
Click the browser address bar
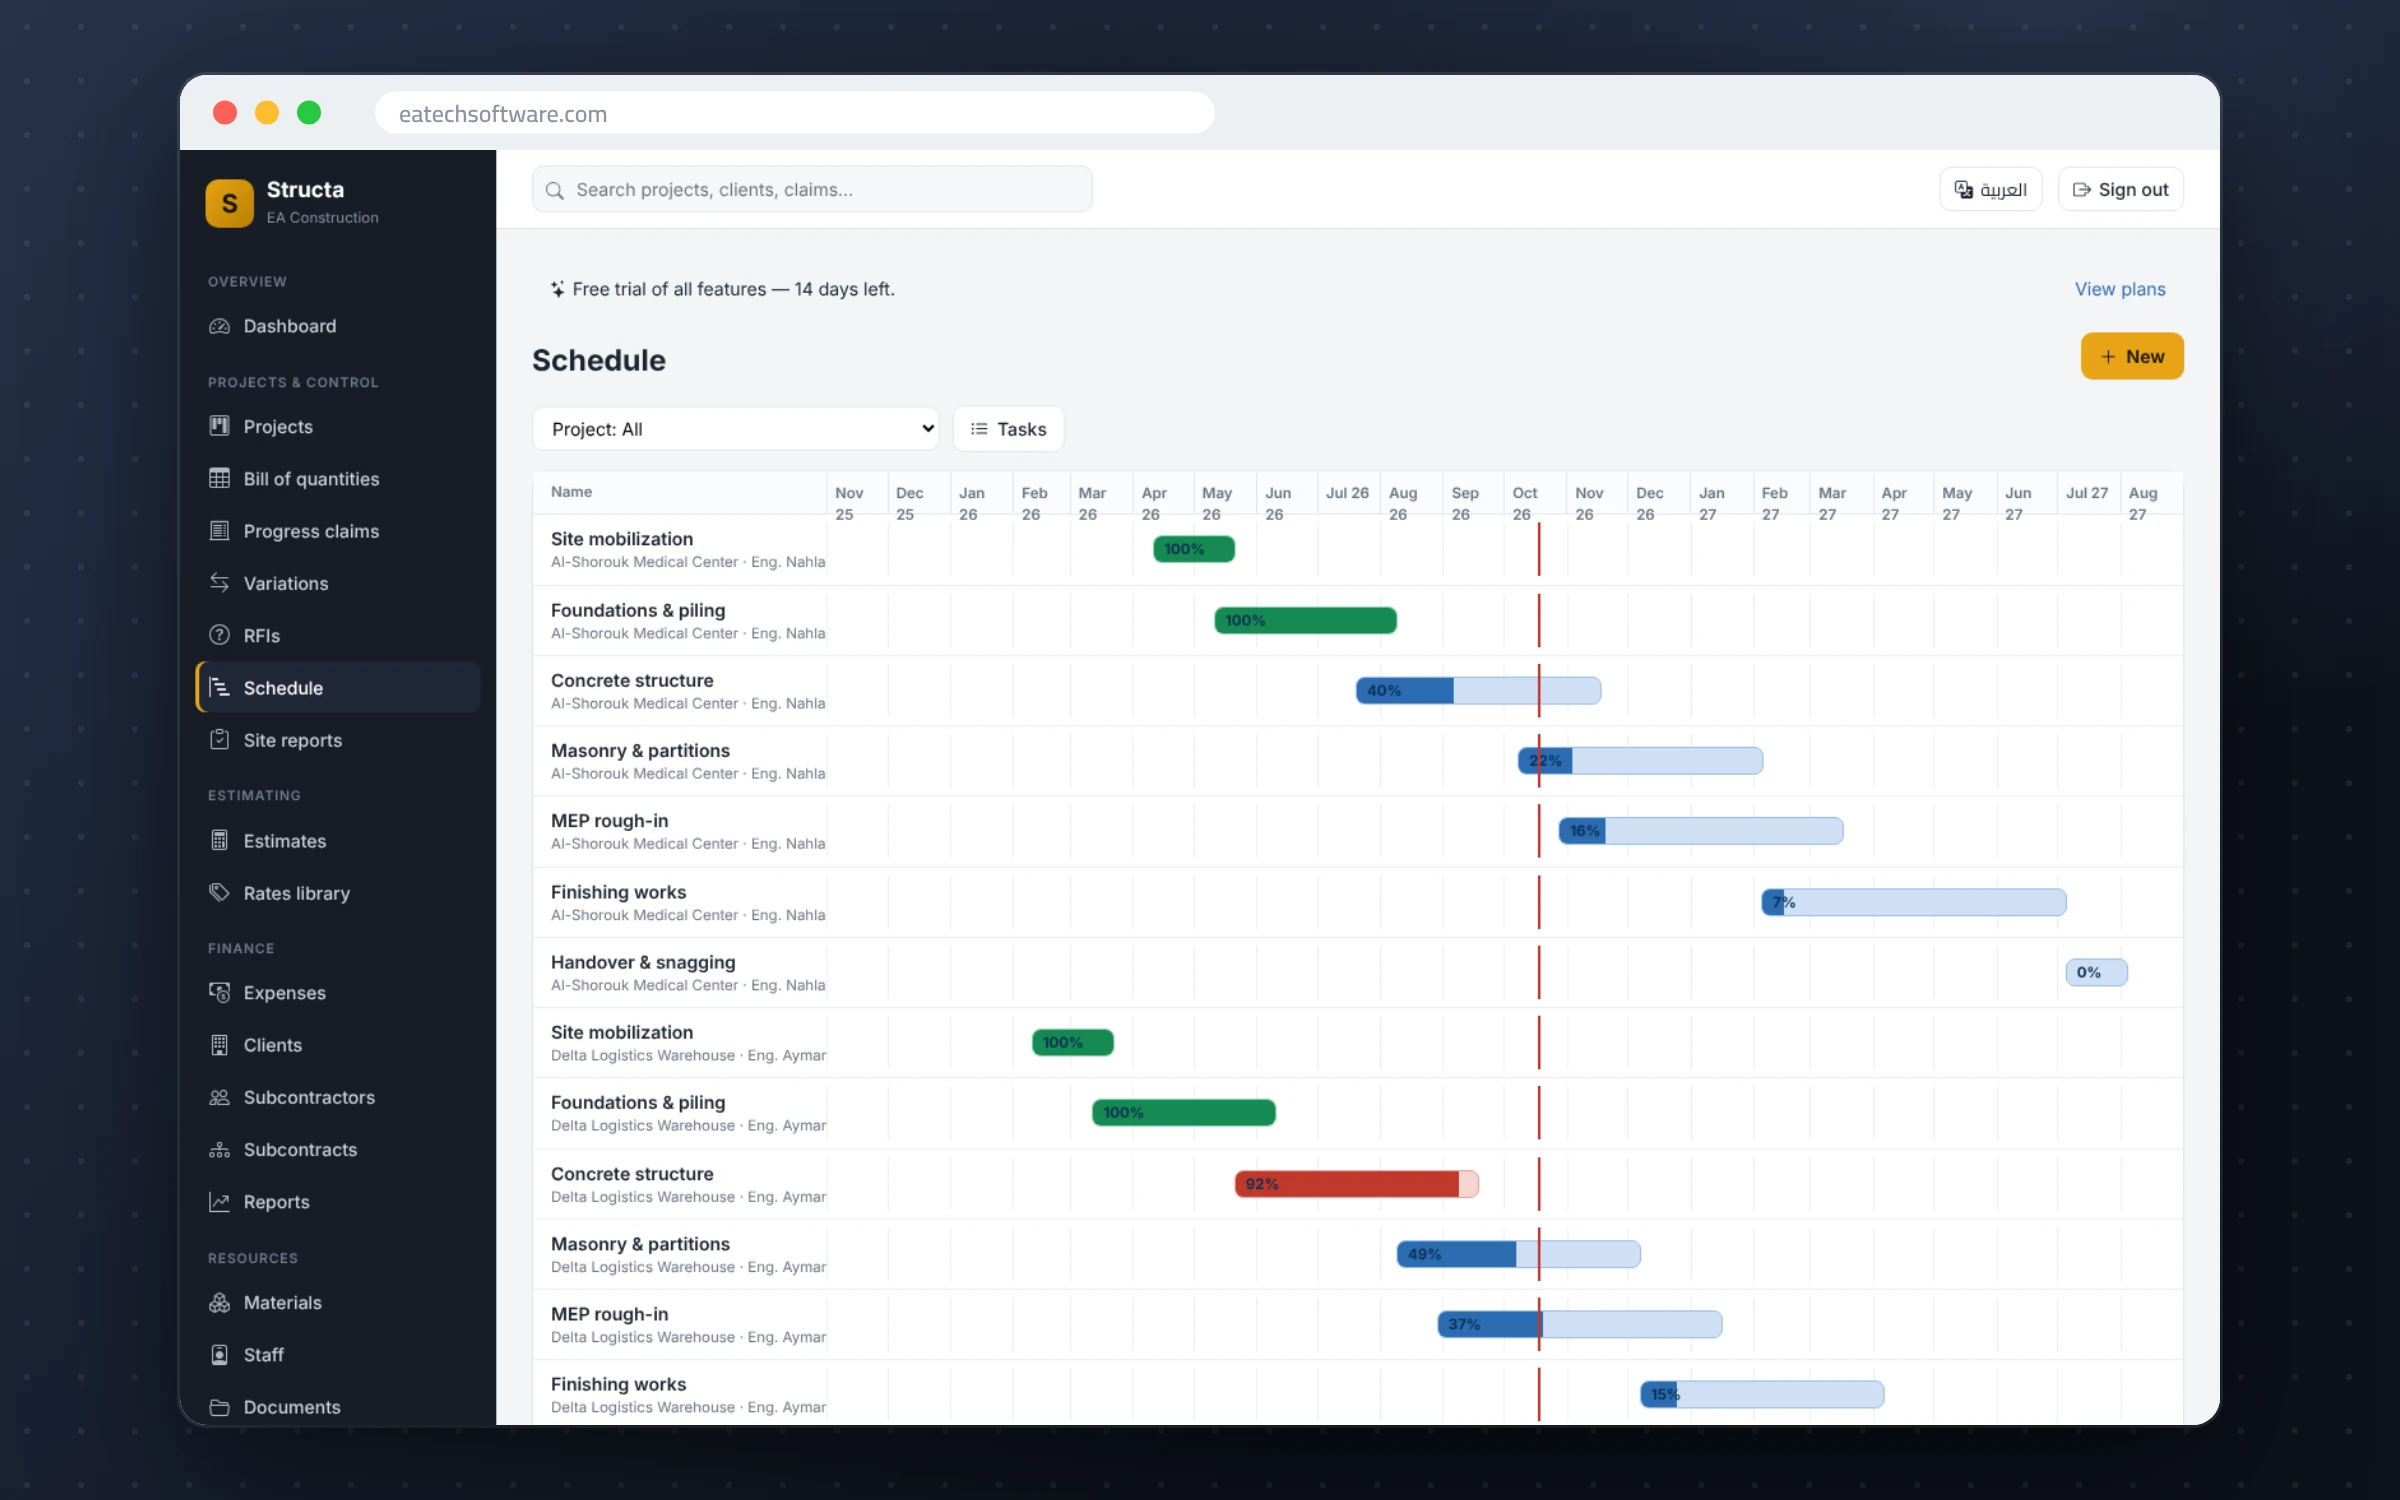coord(795,113)
